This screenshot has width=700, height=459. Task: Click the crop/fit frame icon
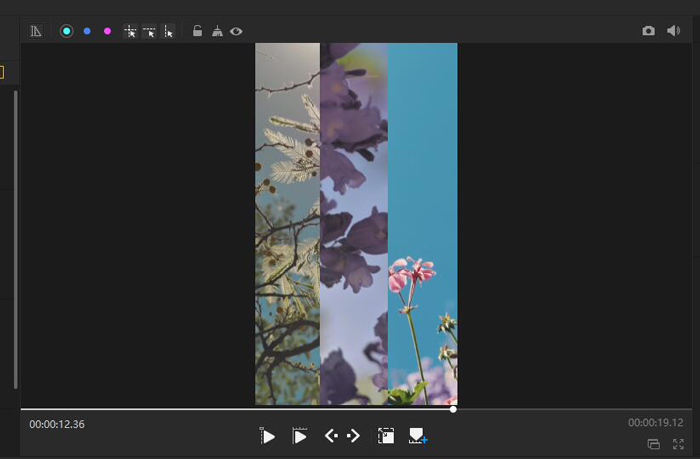[385, 436]
